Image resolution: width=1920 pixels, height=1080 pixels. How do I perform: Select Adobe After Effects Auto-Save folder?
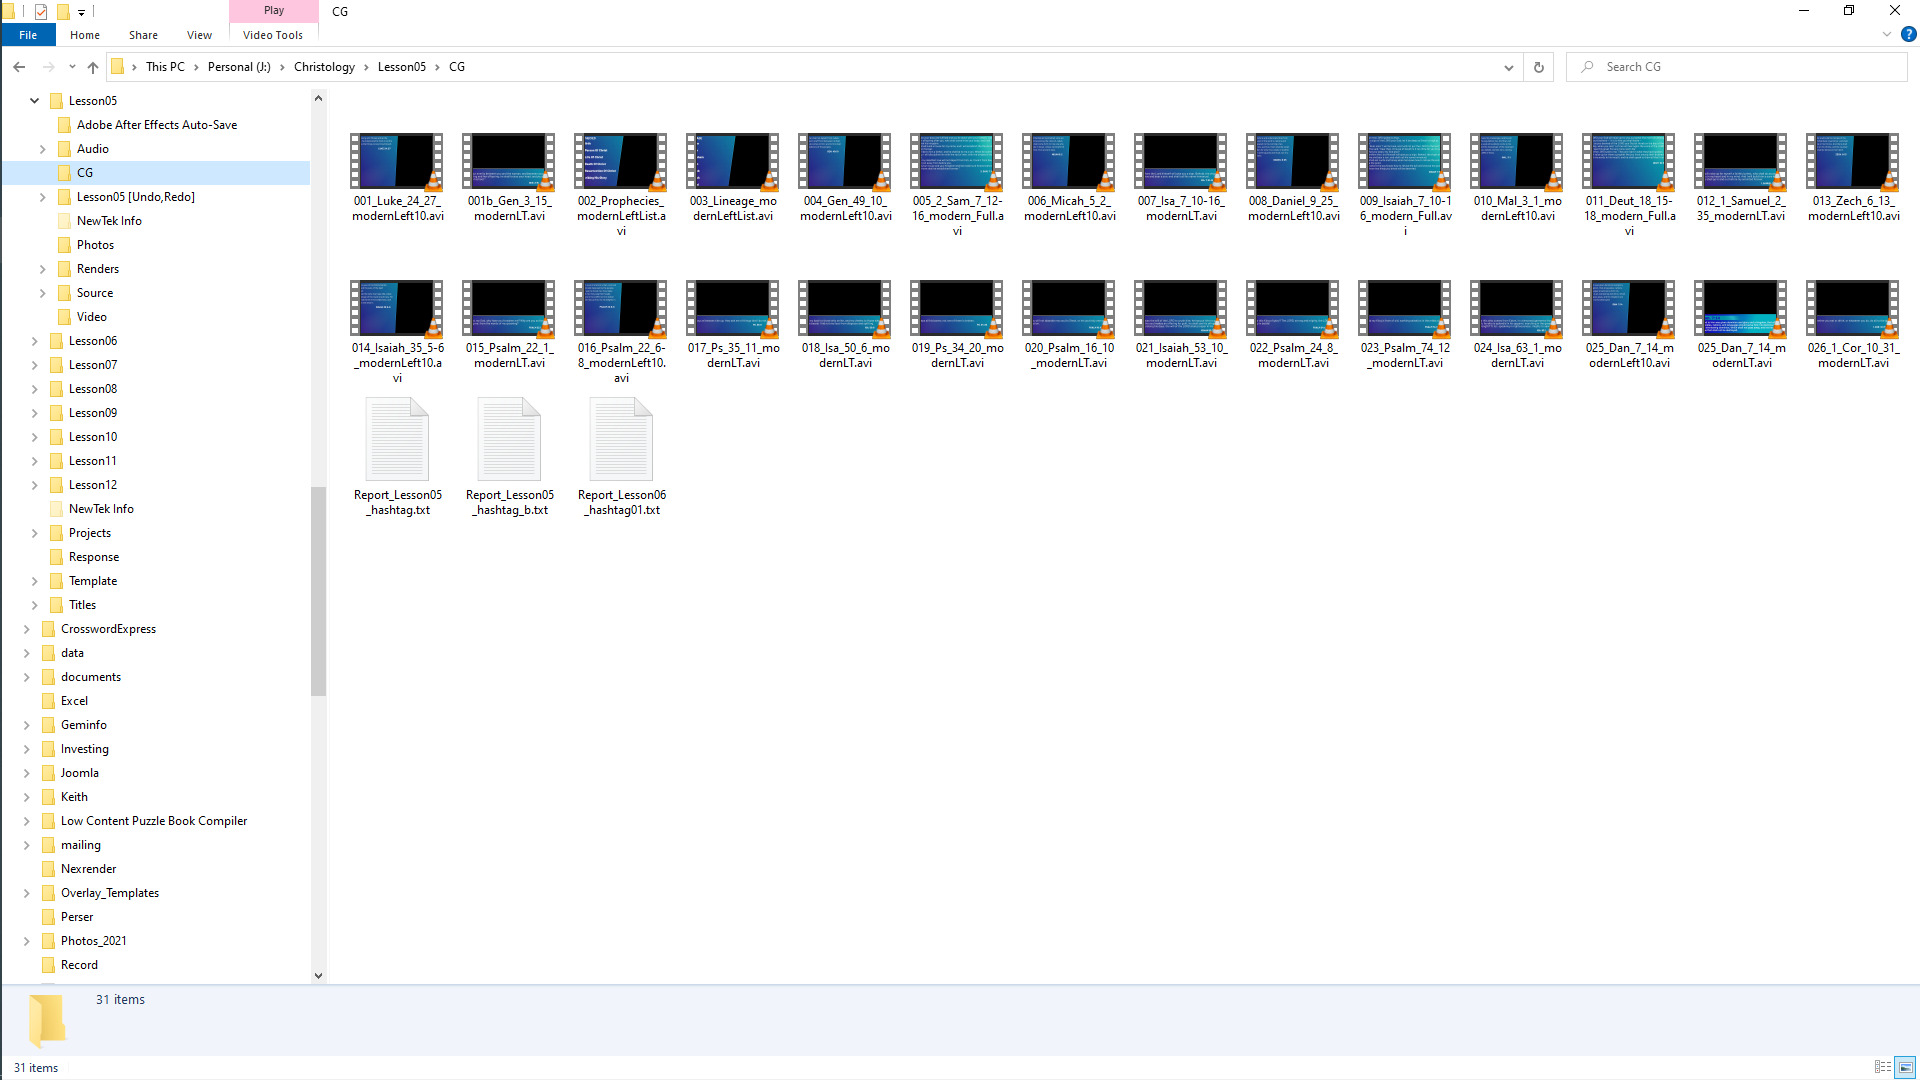[157, 125]
